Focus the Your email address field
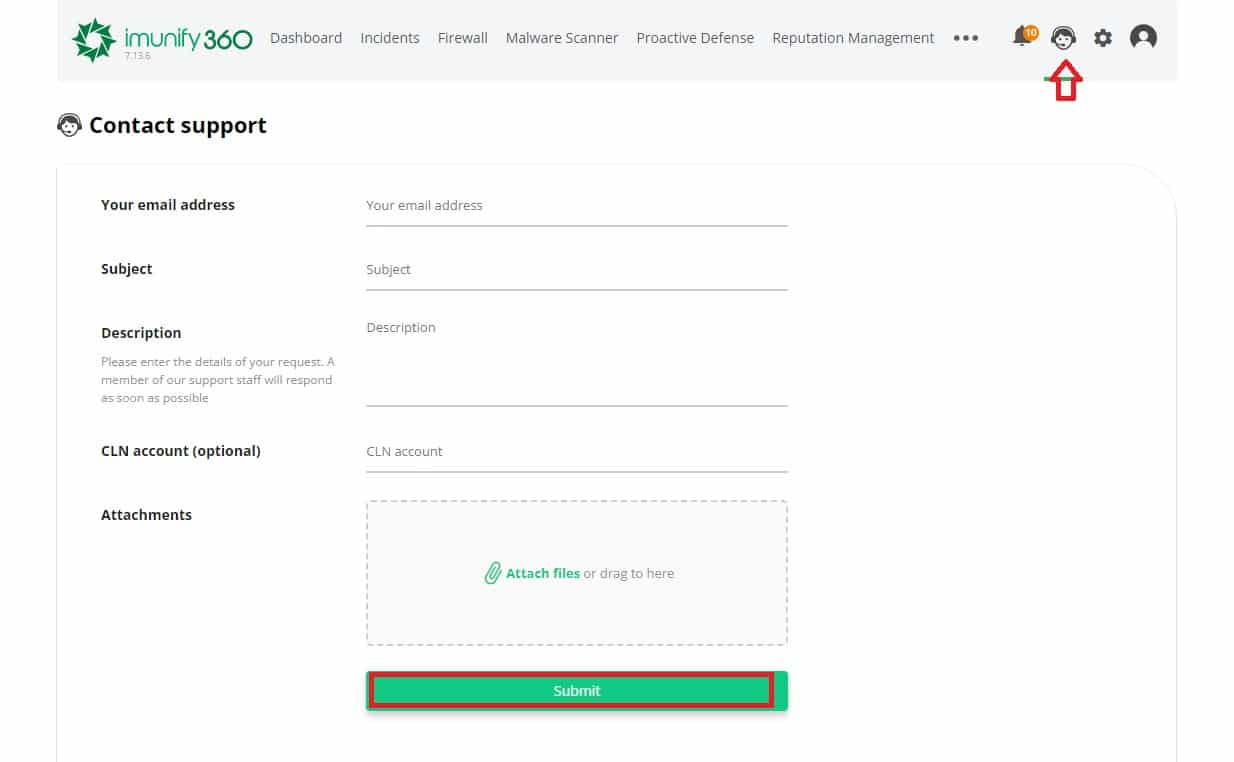 577,206
